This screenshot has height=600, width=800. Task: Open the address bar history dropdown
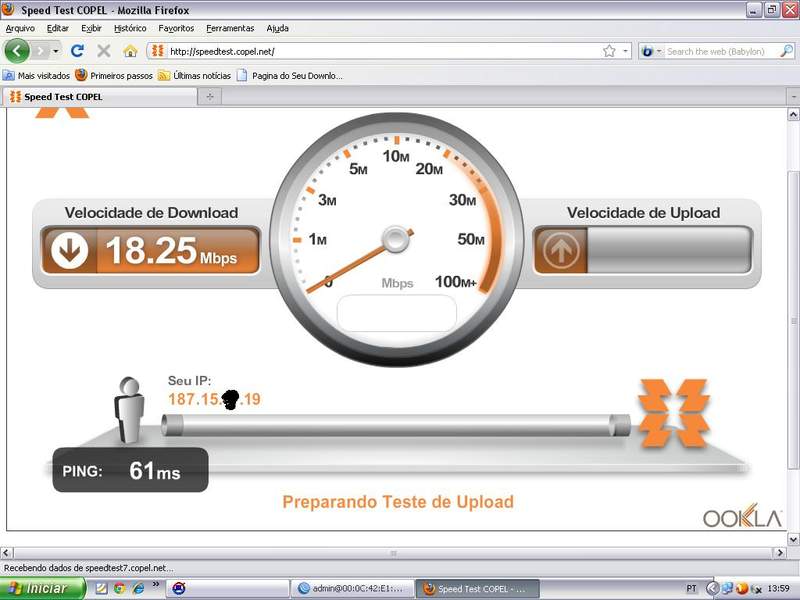click(x=626, y=51)
